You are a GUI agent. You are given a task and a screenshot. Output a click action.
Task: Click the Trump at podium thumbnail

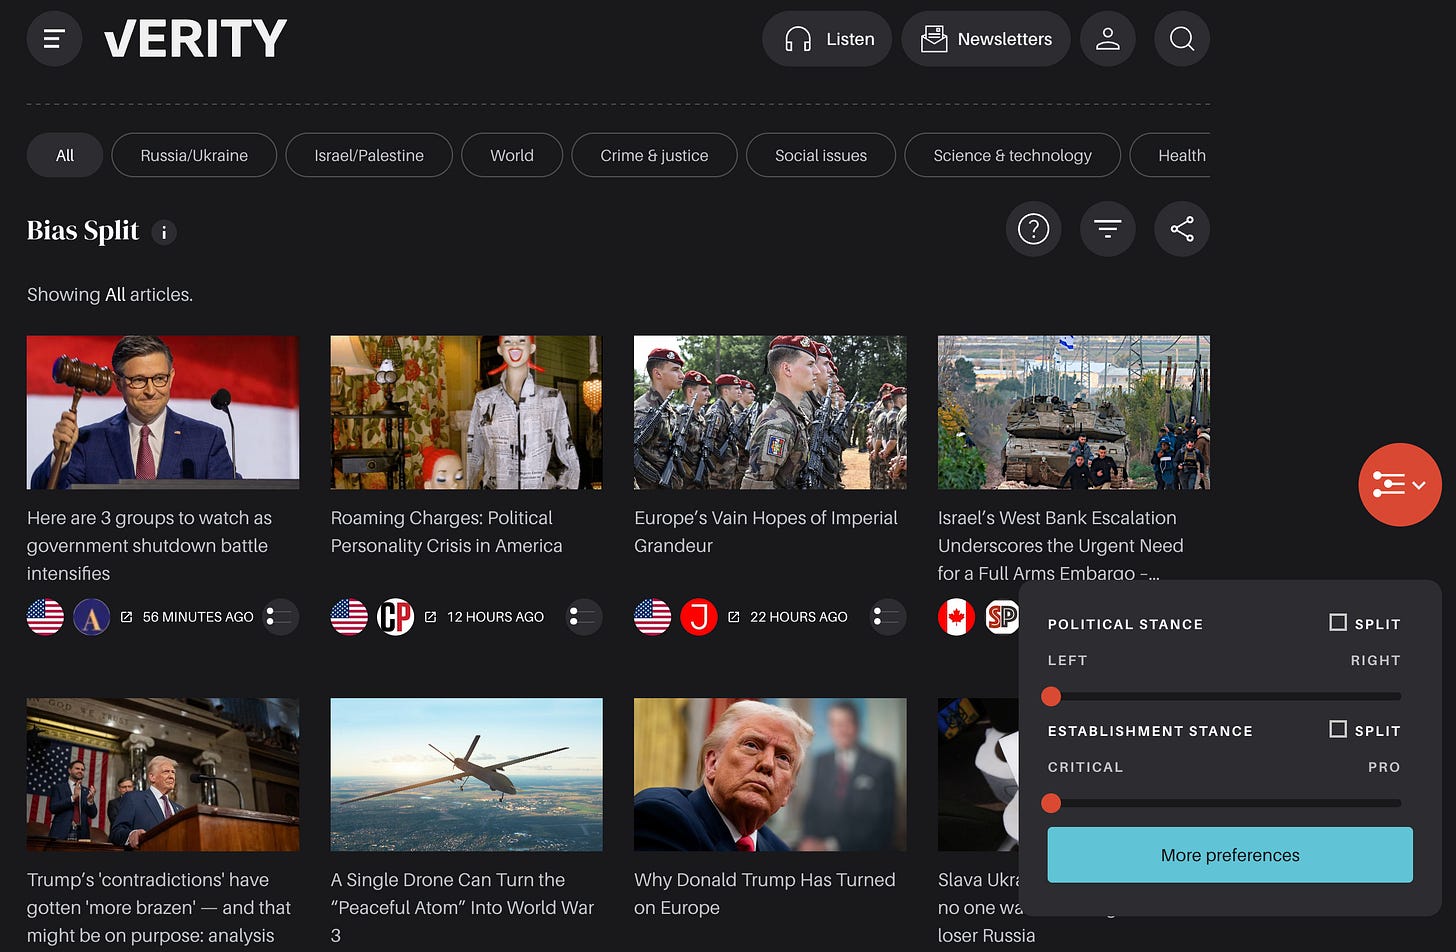(x=163, y=775)
